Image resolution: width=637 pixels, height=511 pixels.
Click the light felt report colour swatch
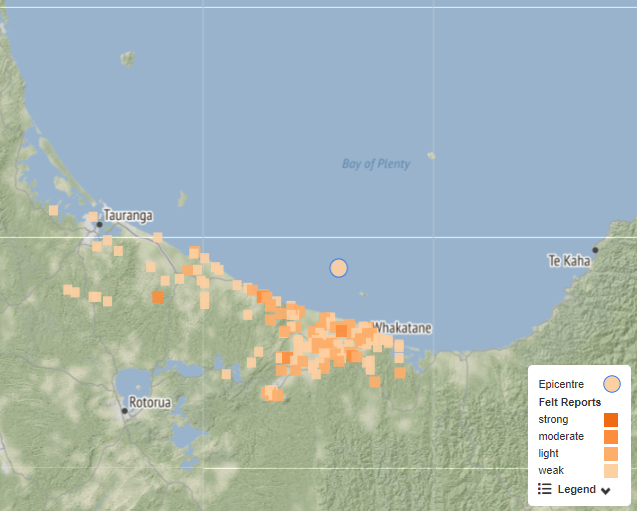611,454
